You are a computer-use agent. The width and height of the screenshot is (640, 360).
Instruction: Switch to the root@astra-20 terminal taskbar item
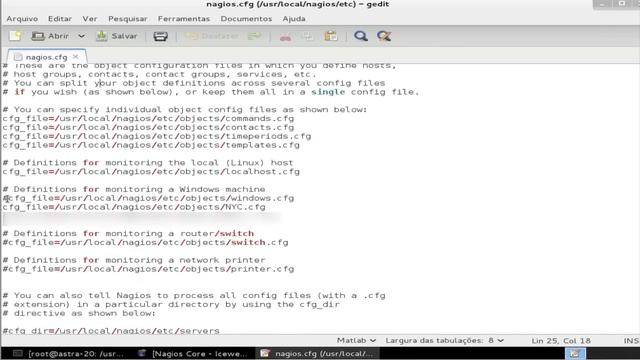tap(68, 353)
